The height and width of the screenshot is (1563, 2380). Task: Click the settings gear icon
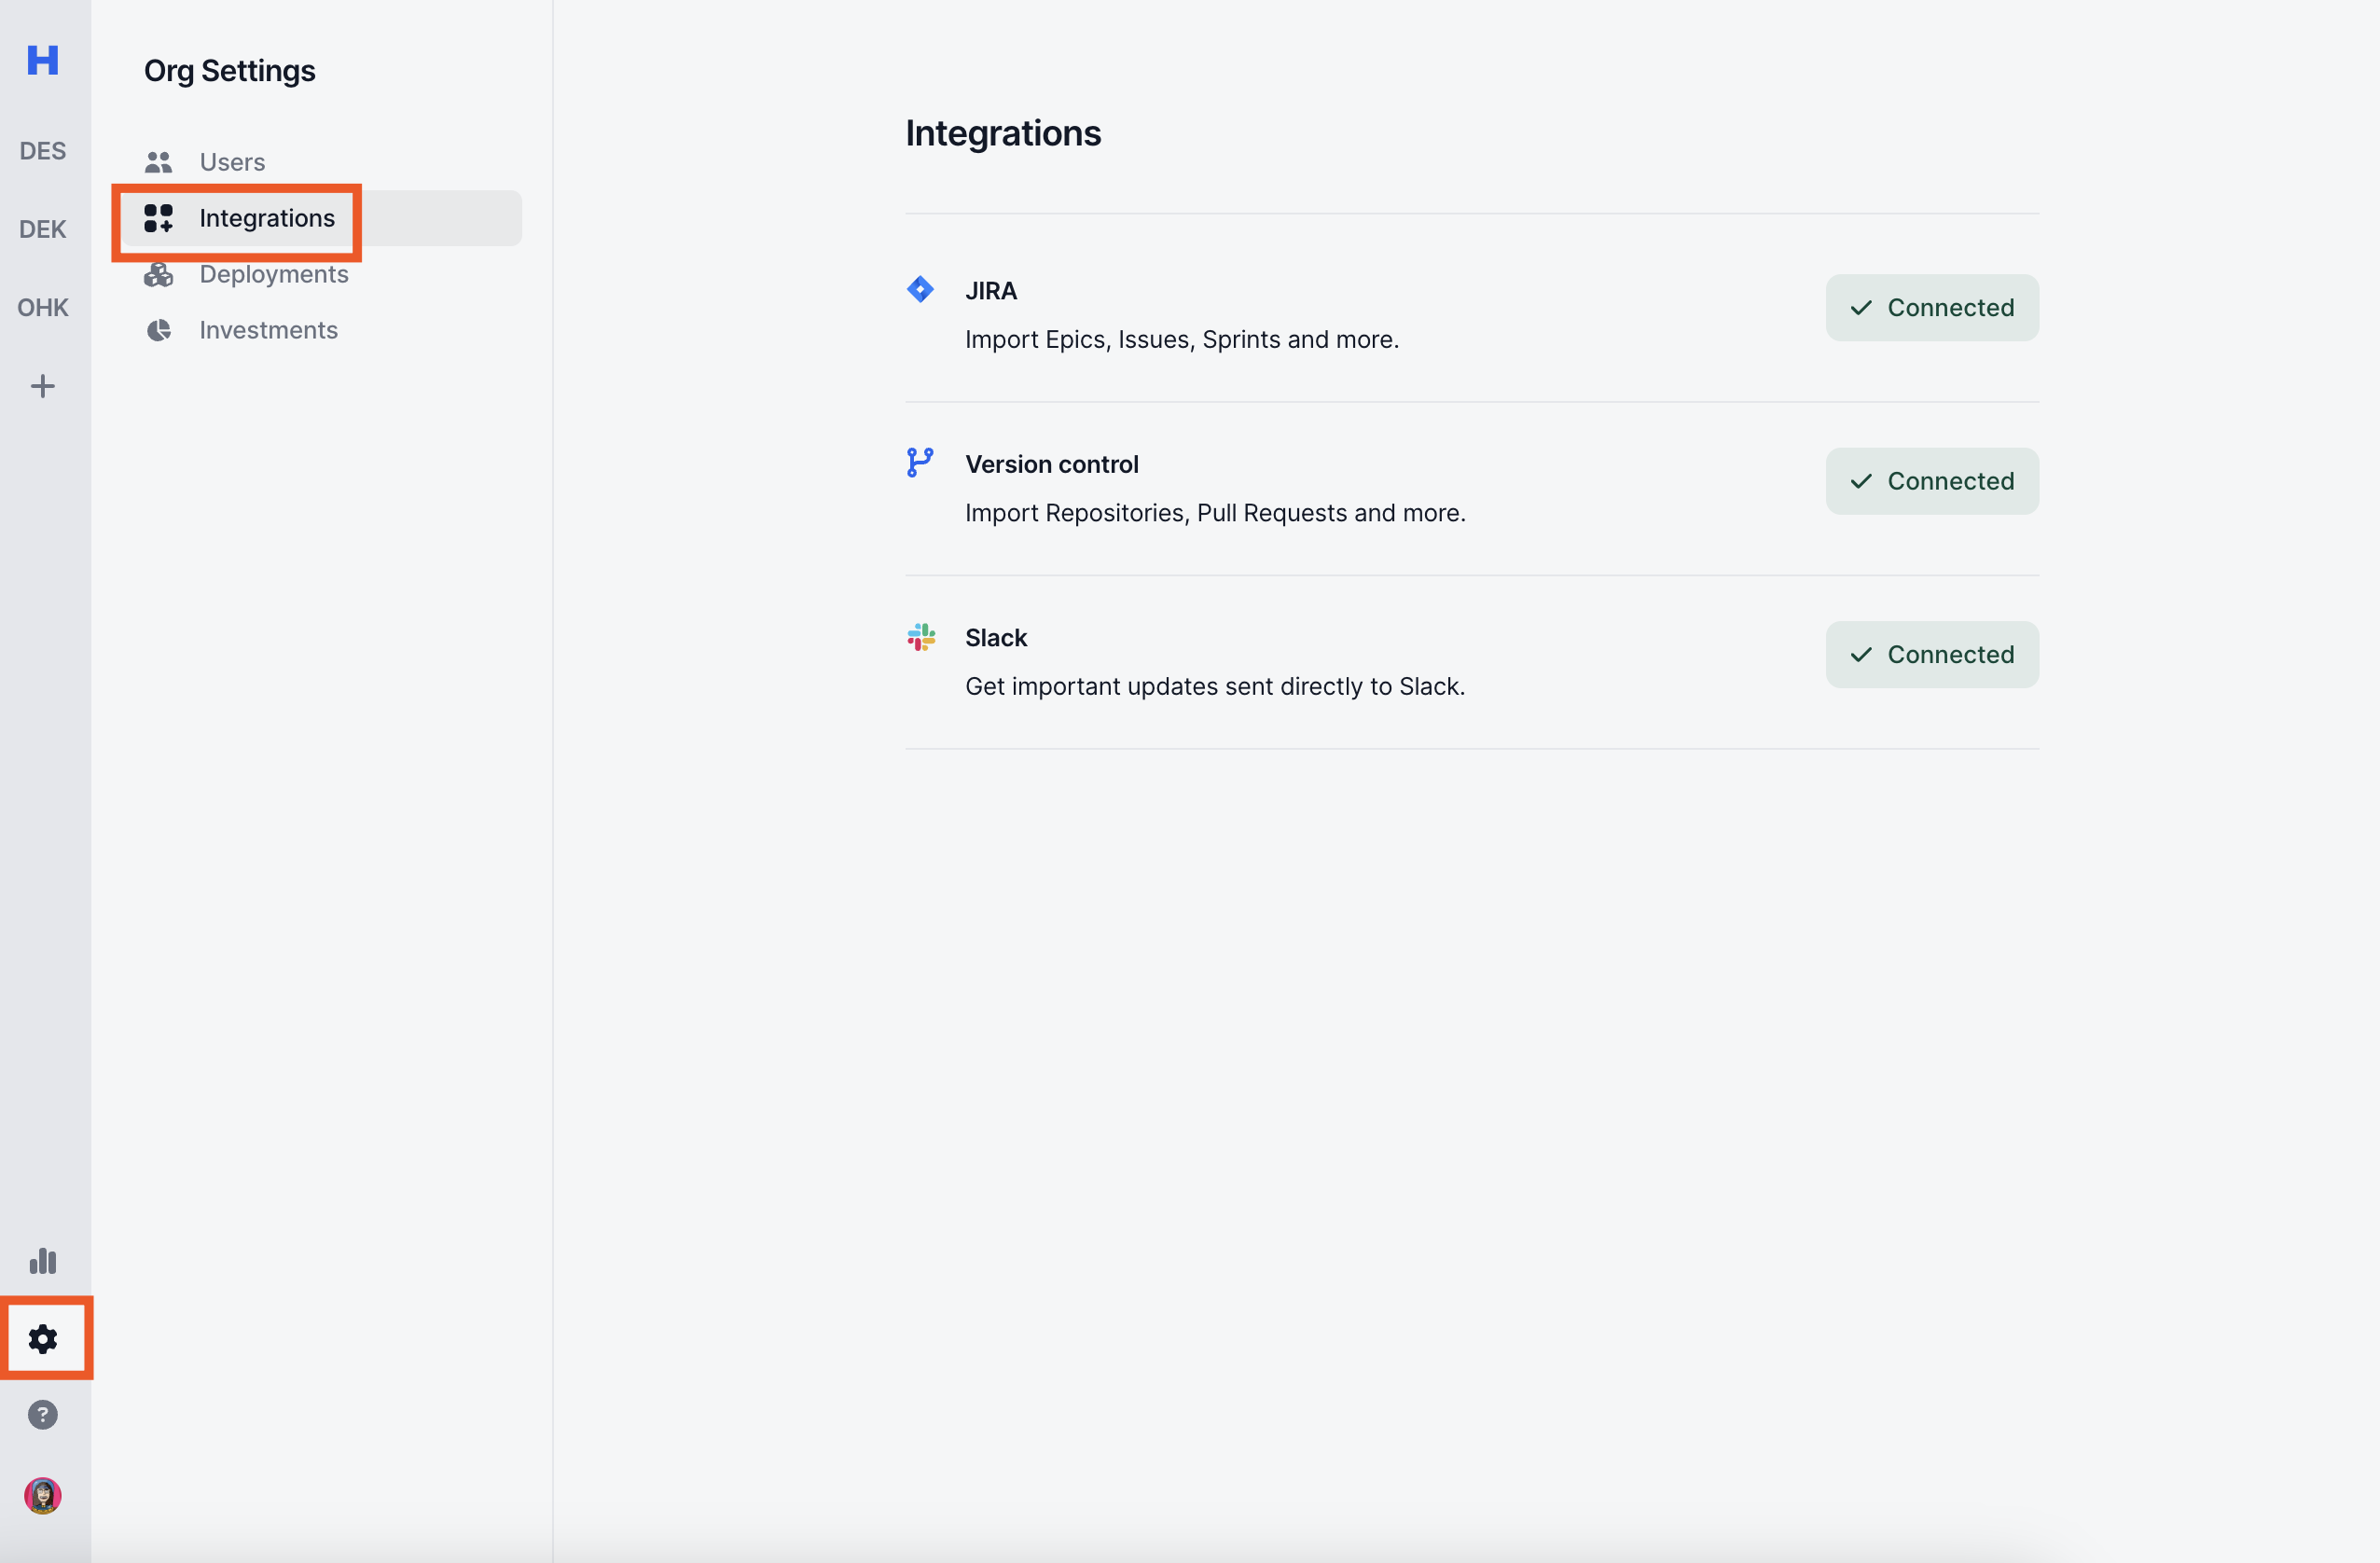pos(42,1338)
